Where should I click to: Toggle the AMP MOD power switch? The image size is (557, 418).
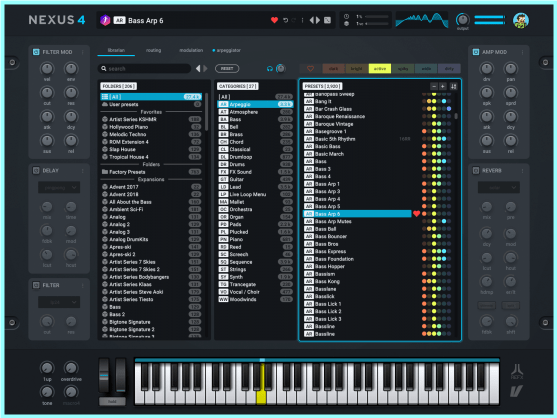point(476,52)
